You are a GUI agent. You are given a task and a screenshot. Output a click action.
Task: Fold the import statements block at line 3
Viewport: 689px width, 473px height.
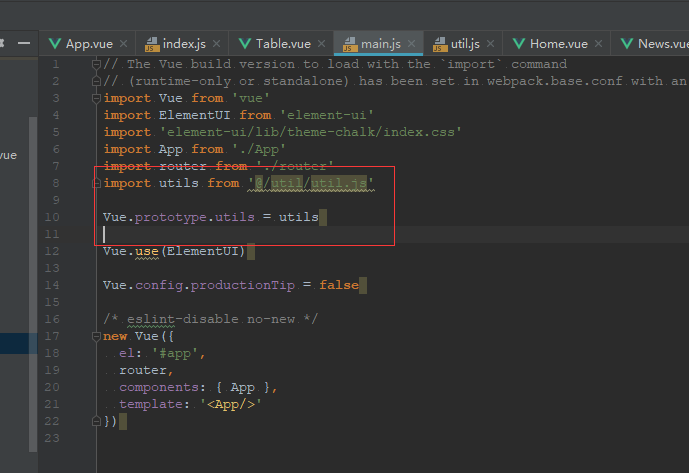98,99
